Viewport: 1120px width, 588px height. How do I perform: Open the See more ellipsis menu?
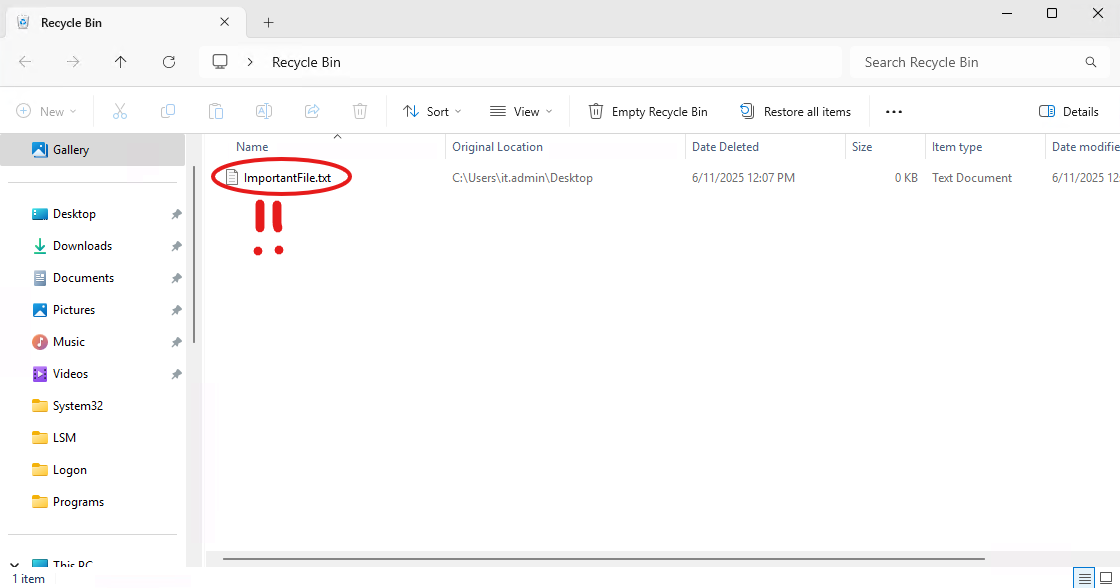(x=894, y=111)
